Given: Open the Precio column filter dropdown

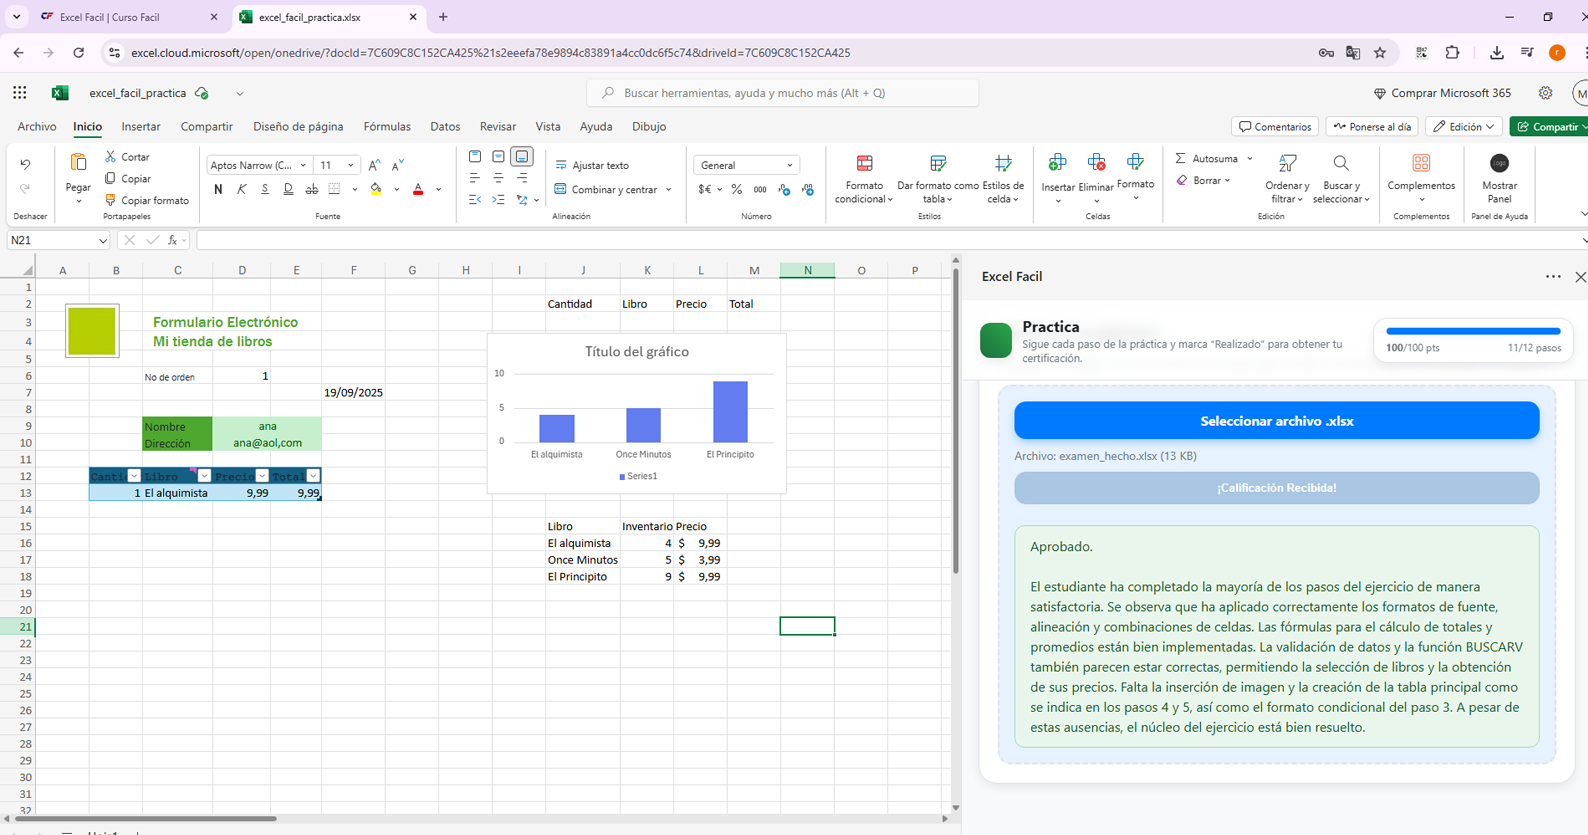Looking at the screenshot, I should (262, 476).
